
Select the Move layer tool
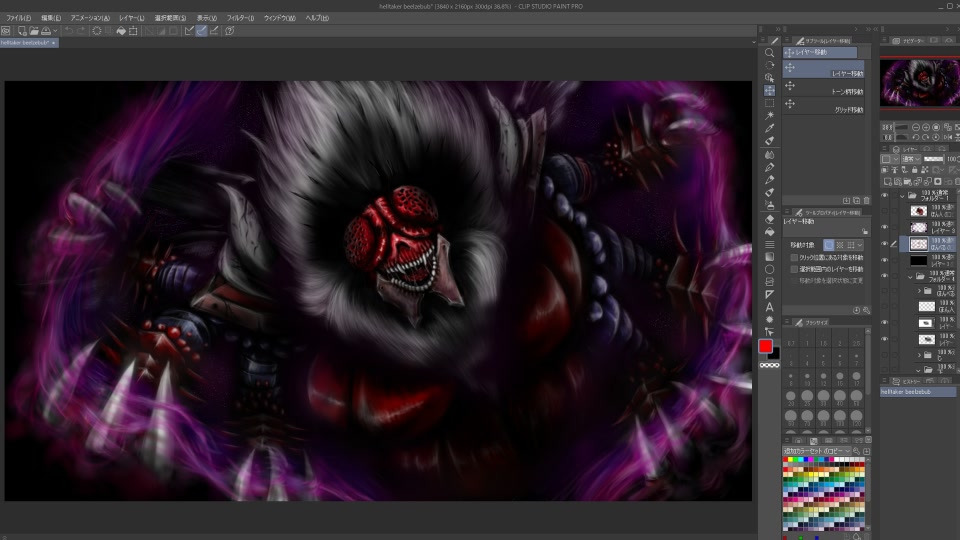pyautogui.click(x=770, y=91)
